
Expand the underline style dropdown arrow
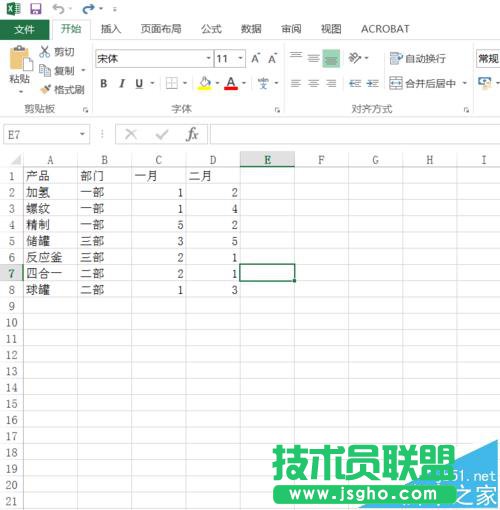pyautogui.click(x=152, y=83)
